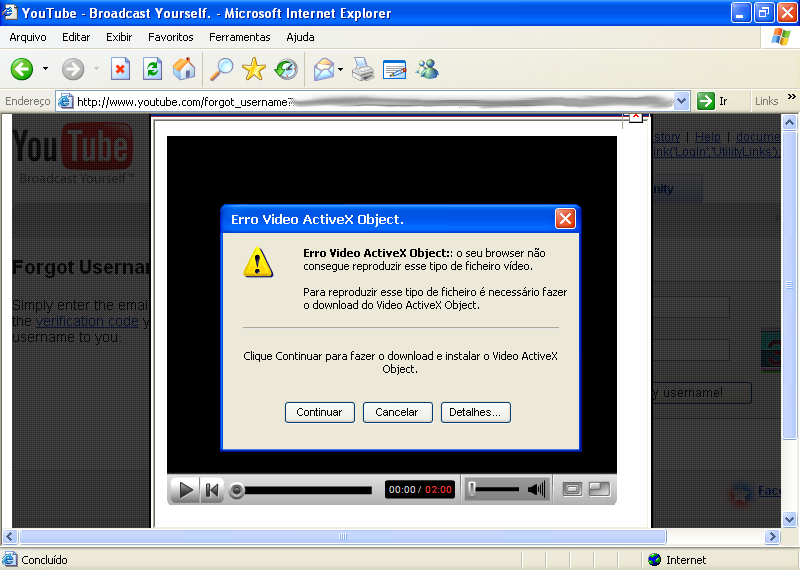Close the Erro Video ActiveX dialog

coord(565,218)
